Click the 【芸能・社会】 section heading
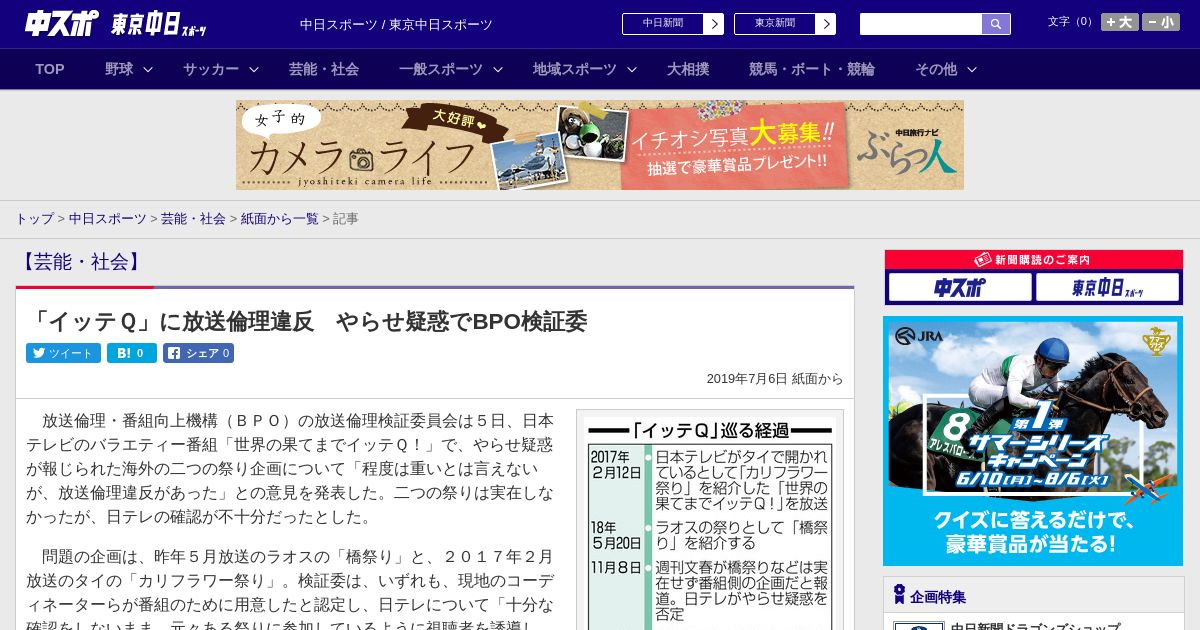1200x630 pixels. tap(81, 262)
